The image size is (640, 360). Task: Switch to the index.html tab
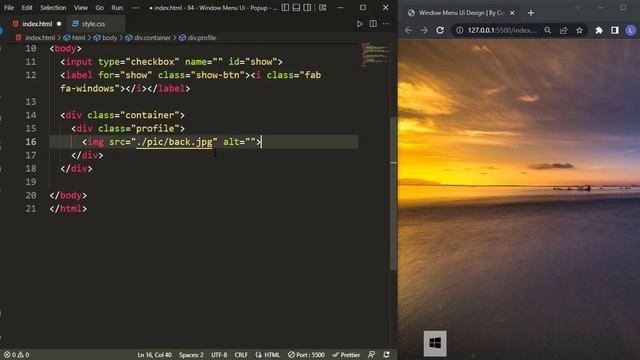[x=37, y=24]
